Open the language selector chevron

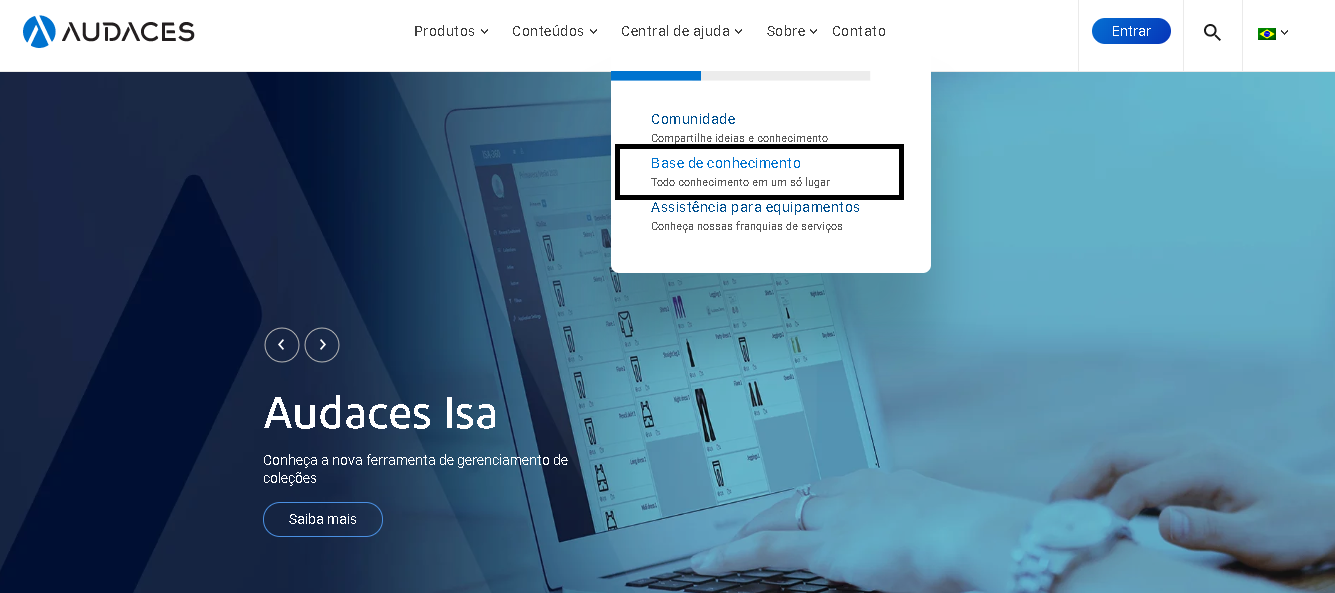click(x=1285, y=33)
